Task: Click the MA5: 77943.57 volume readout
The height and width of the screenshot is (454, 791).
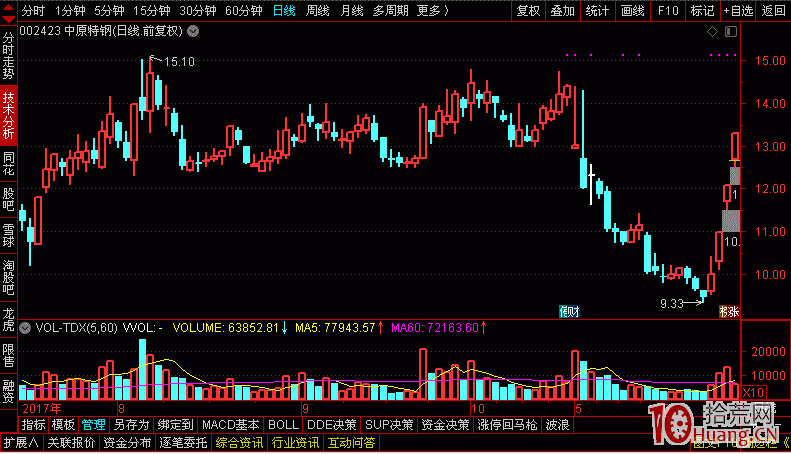Action: (x=335, y=328)
